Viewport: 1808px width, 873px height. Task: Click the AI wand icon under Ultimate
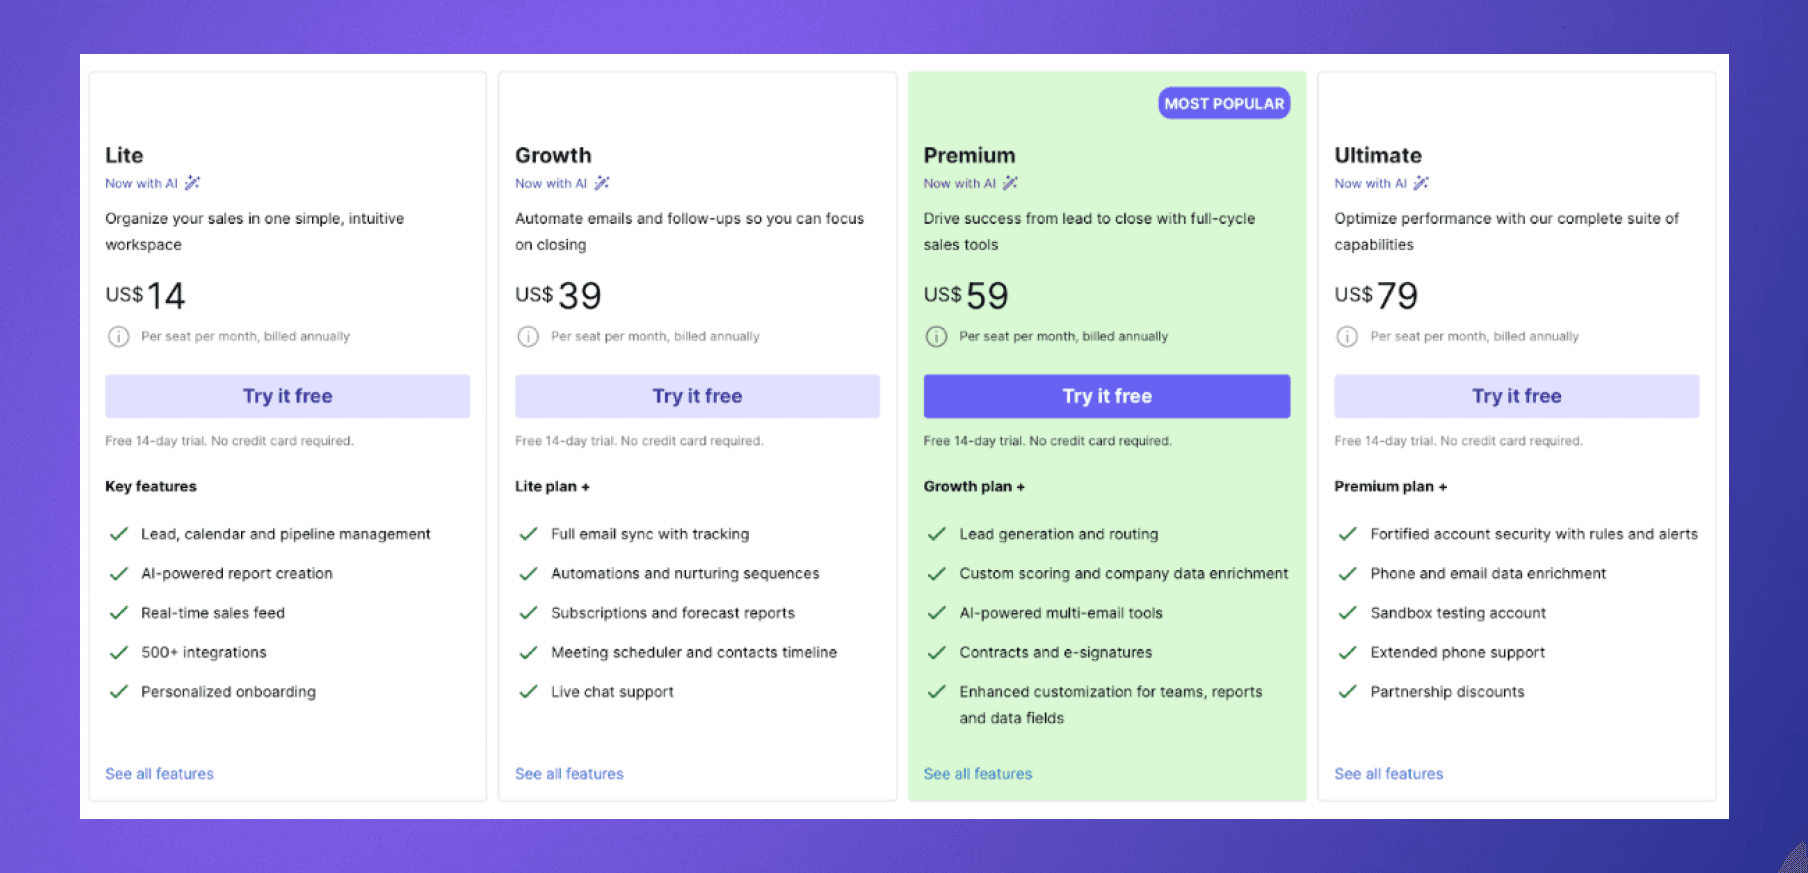(x=1422, y=183)
